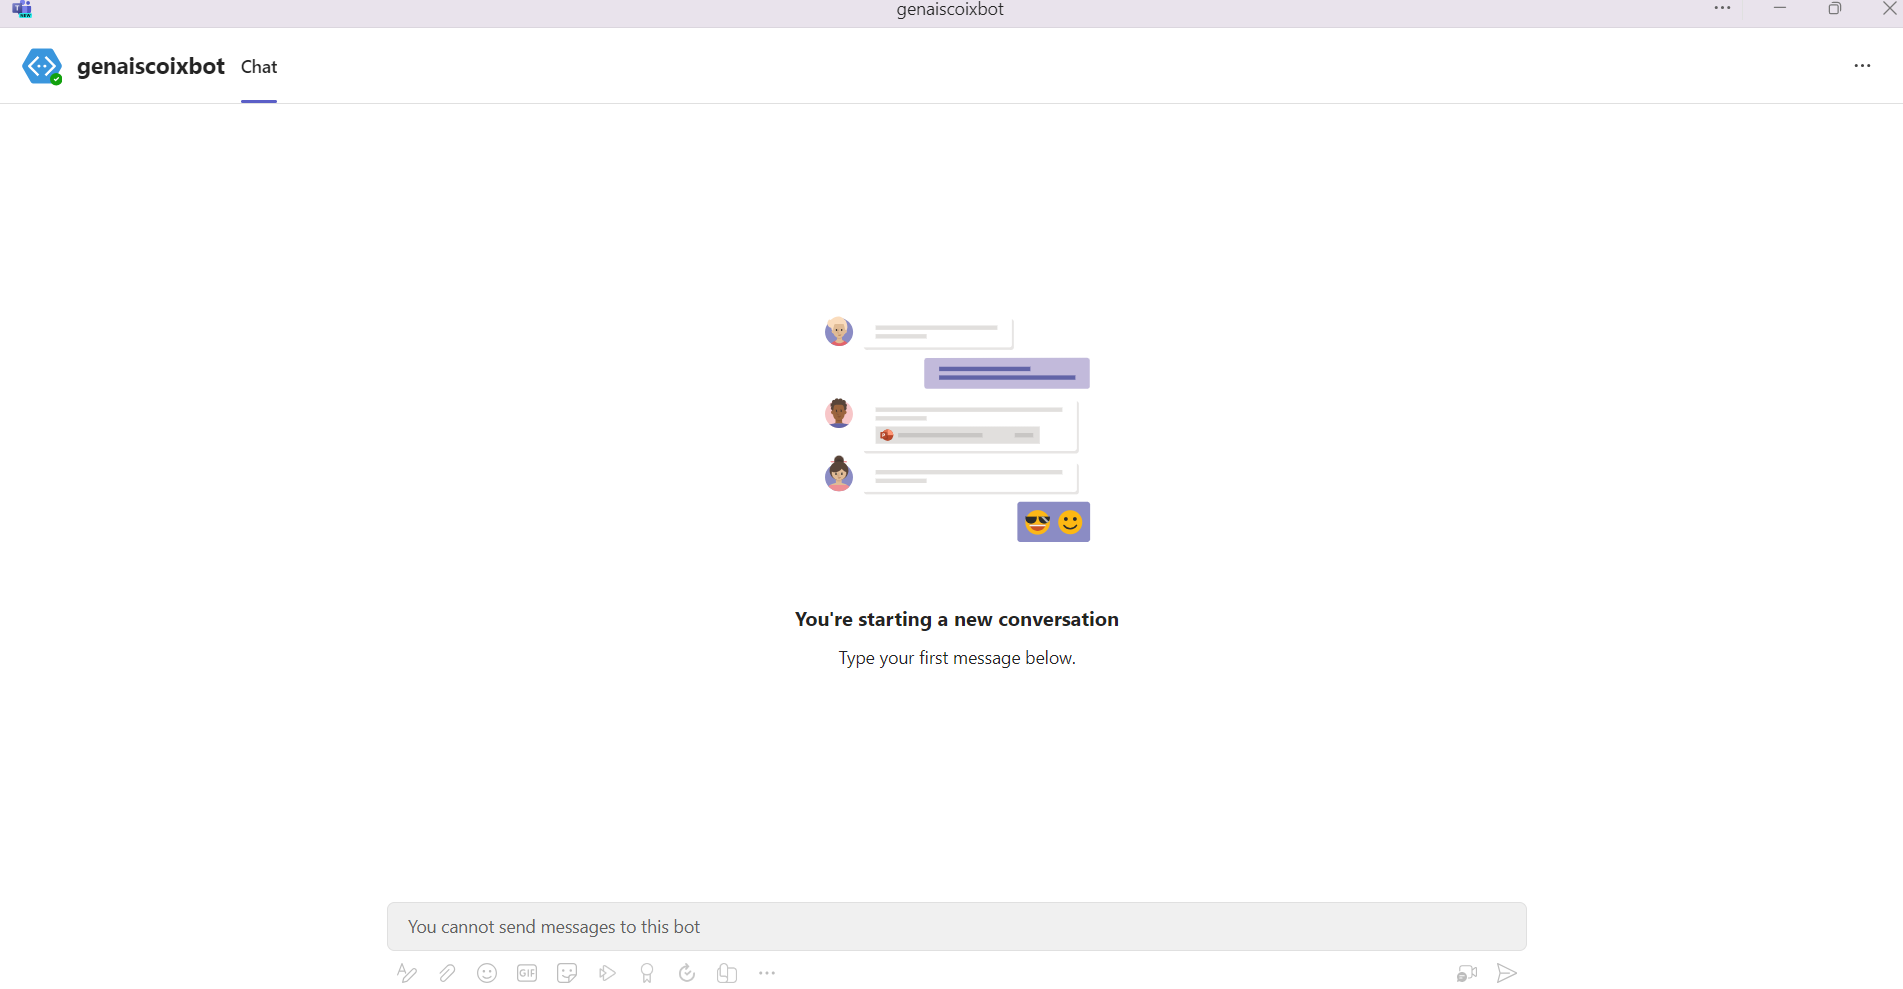Click the Approvals circular-arrow icon
Screen dimensions: 1903x989
687,973
